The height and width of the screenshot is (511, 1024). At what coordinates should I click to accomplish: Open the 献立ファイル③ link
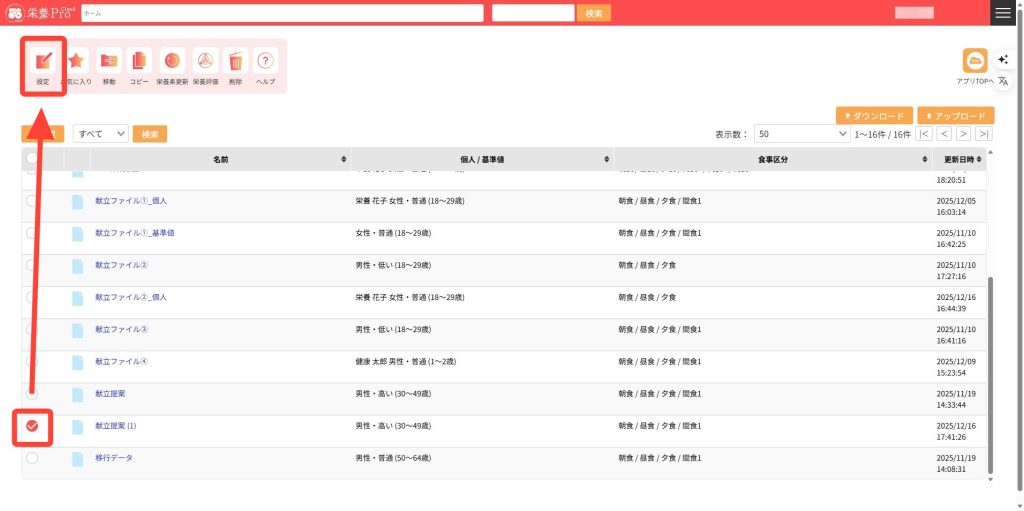tap(121, 329)
